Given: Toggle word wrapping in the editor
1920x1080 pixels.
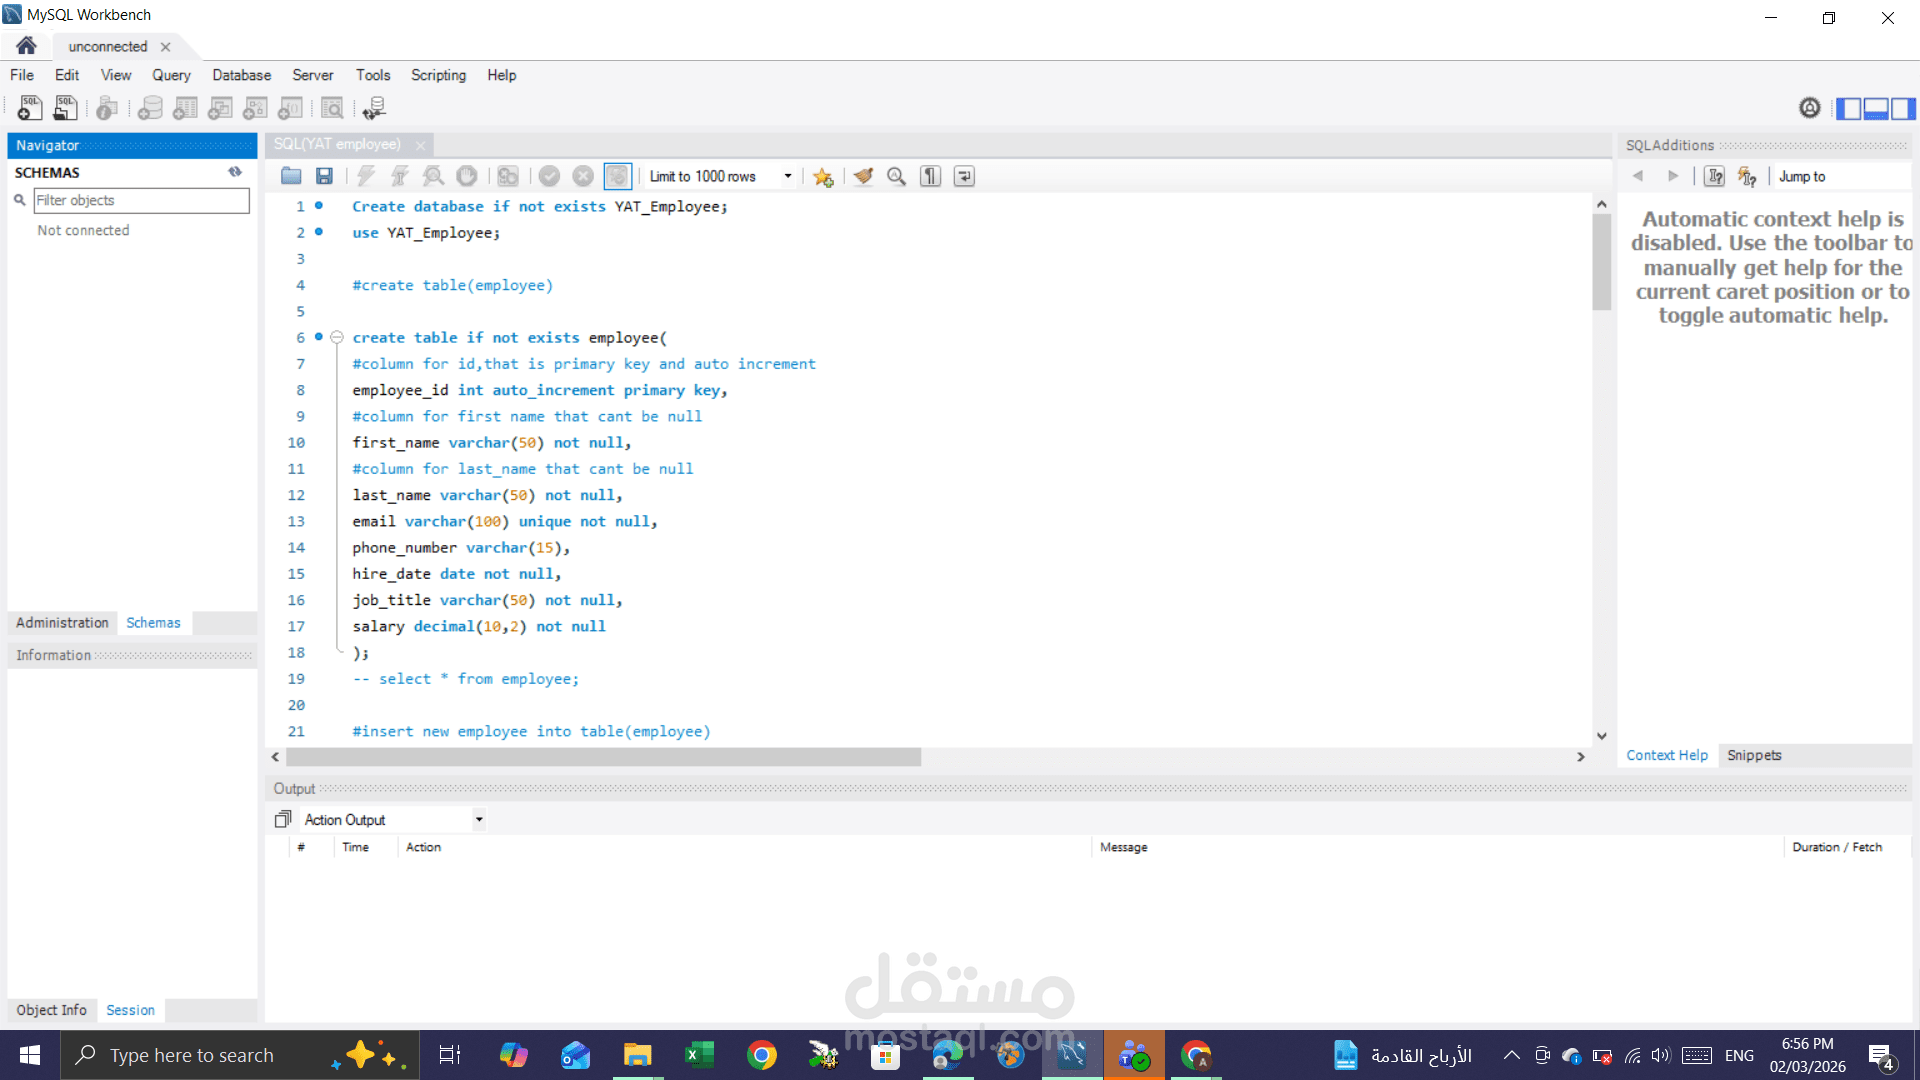Looking at the screenshot, I should pos(963,176).
